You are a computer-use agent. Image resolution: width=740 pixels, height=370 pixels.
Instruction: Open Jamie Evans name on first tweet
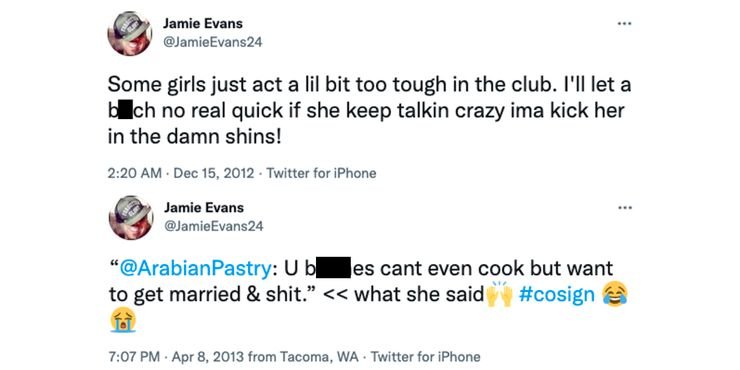click(x=203, y=23)
